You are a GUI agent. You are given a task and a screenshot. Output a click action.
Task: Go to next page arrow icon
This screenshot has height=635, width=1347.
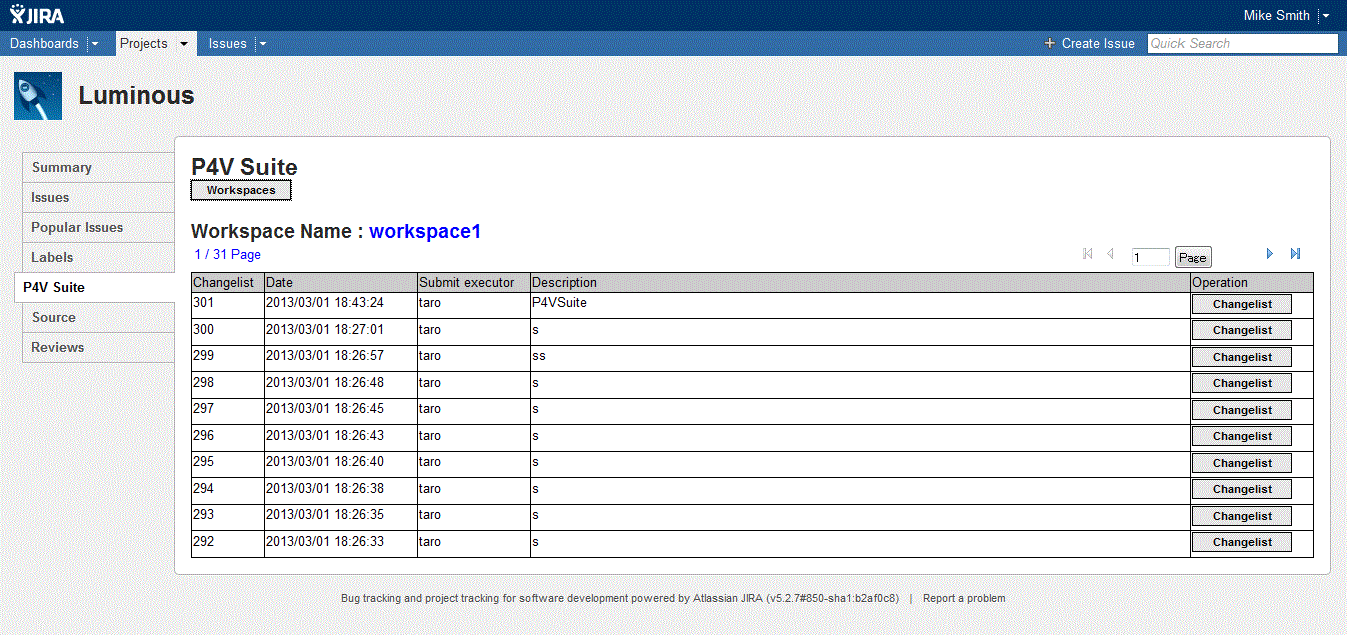coord(1270,254)
